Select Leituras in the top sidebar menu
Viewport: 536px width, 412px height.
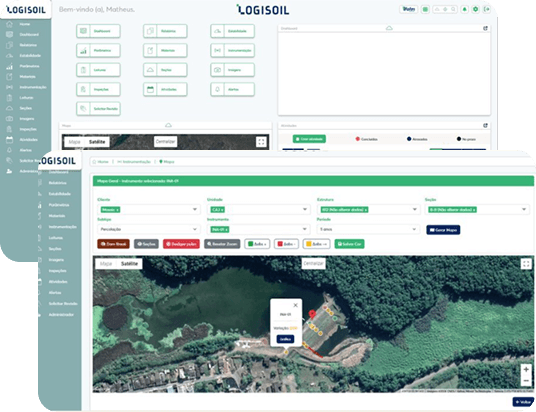pyautogui.click(x=26, y=97)
